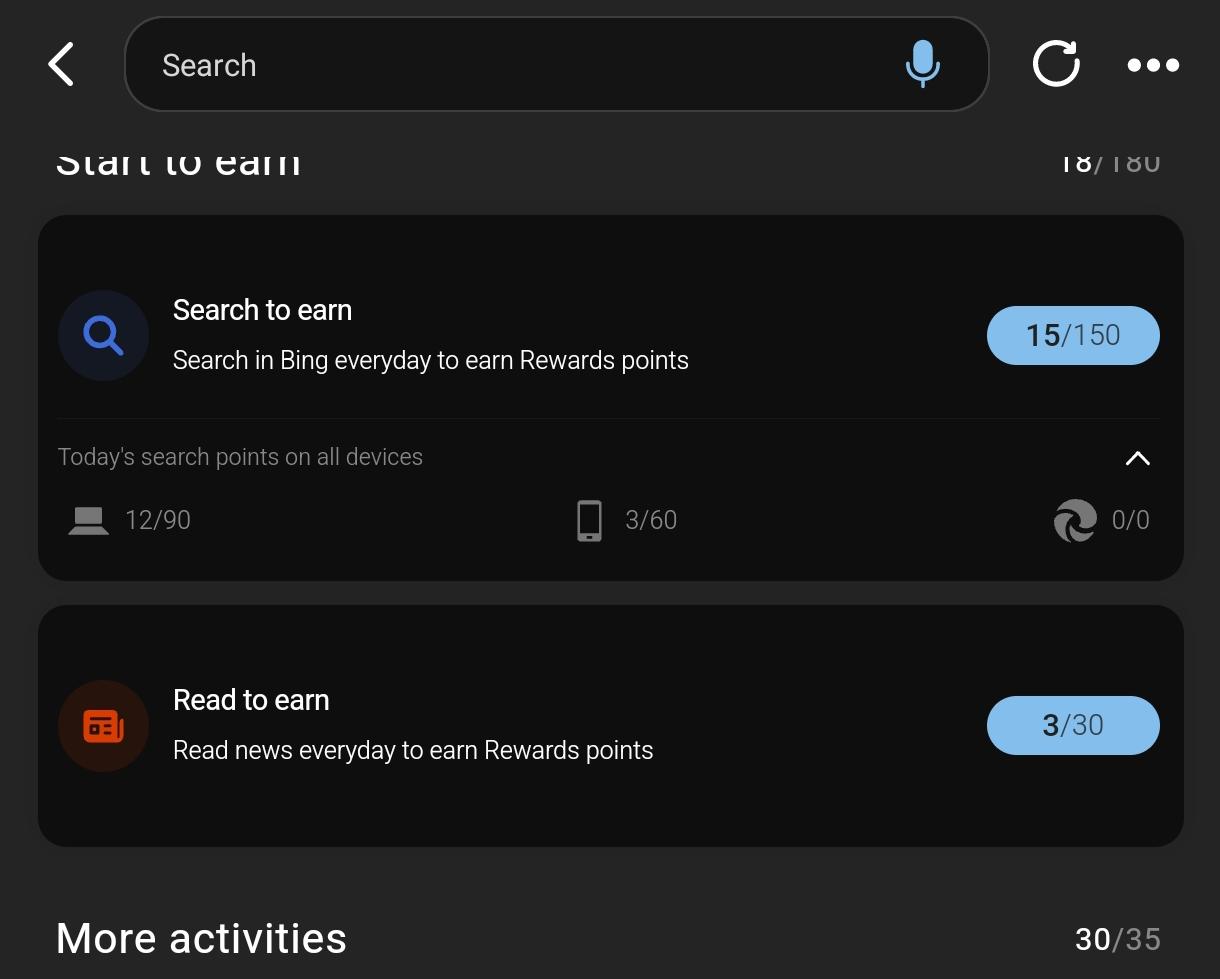Tap the 15/150 search points pill
Screen dimensions: 1220x979
coord(1073,335)
